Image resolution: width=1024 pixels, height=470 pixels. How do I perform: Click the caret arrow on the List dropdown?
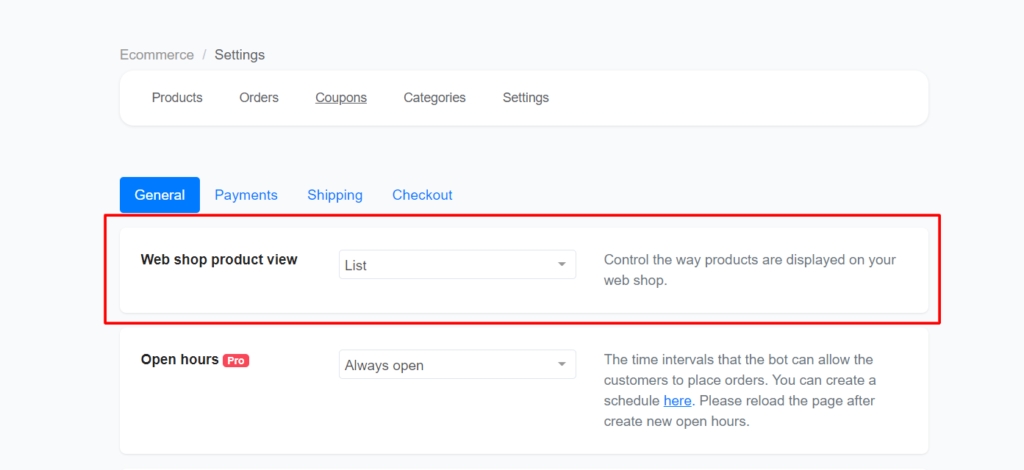[x=562, y=265]
